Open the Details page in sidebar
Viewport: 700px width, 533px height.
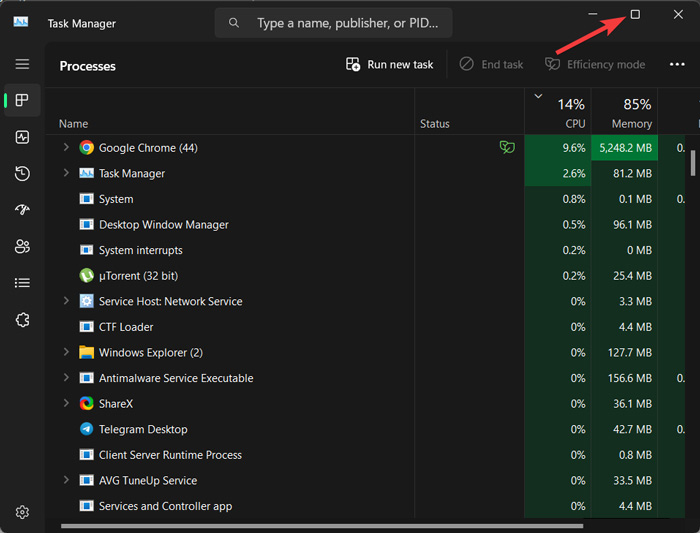pos(22,283)
